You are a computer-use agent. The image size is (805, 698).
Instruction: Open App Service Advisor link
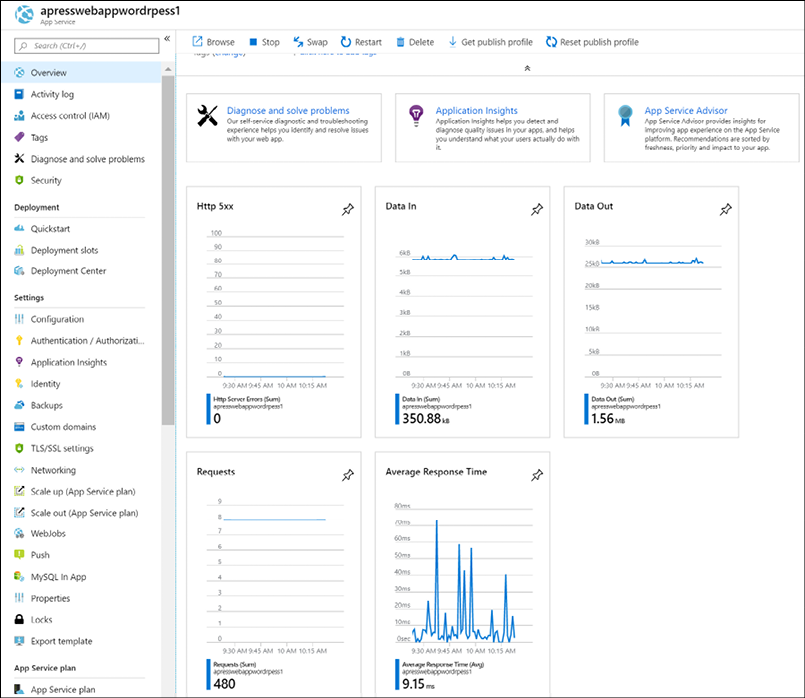(x=686, y=110)
